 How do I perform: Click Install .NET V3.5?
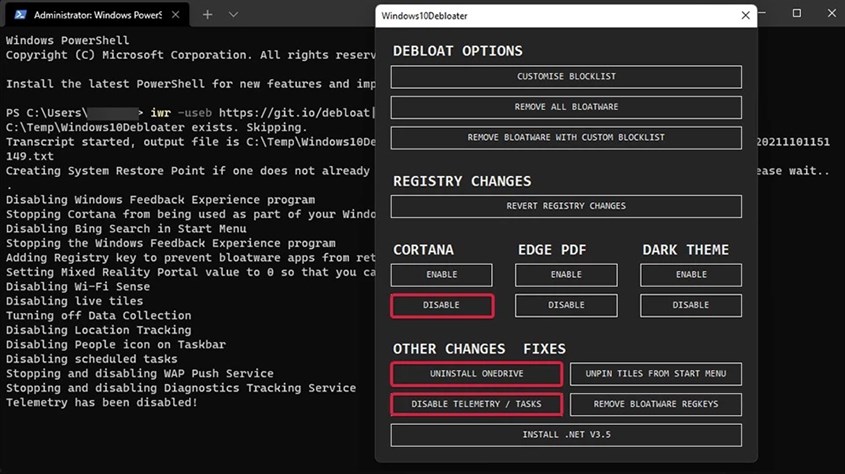[566, 435]
